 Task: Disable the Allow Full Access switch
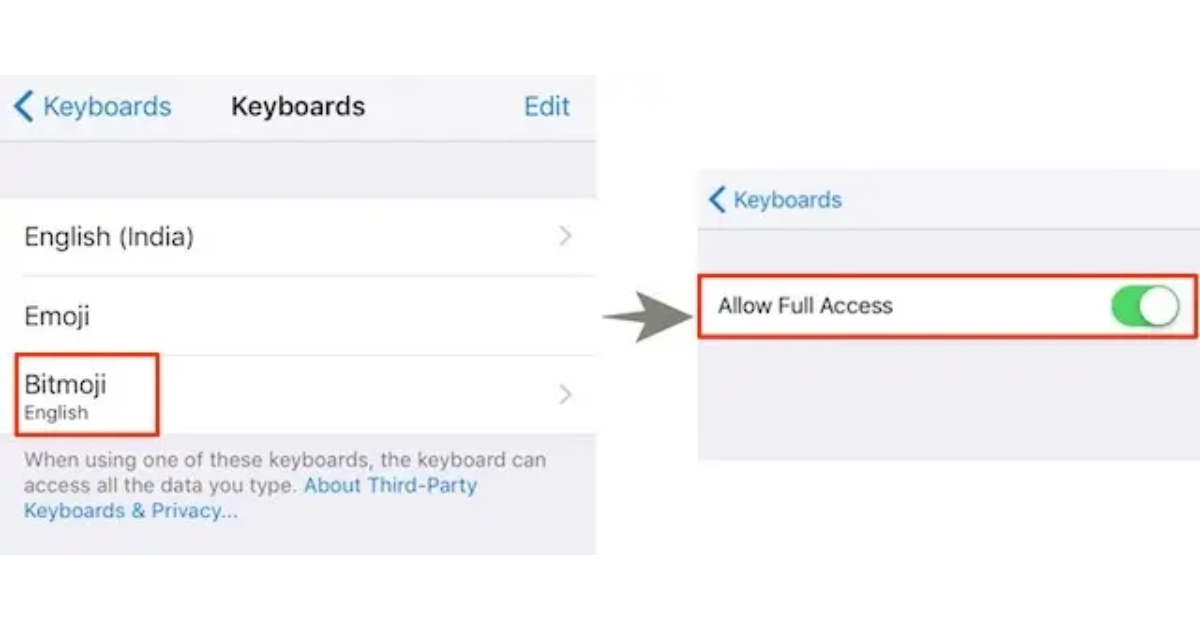(1144, 306)
